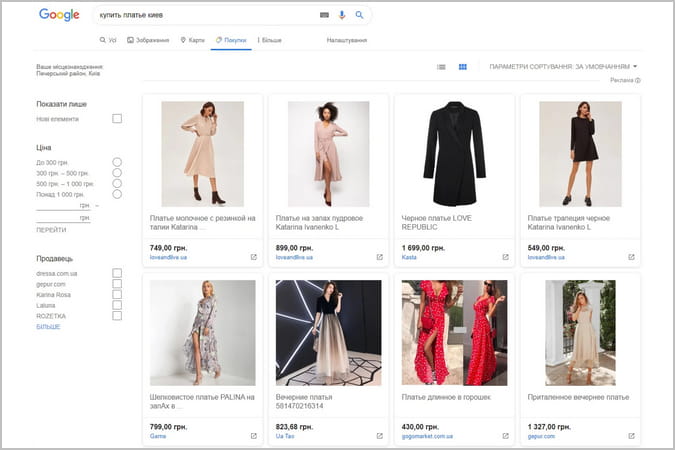Viewport: 675px width, 450px height.
Task: Check seller gepur.com checkbox
Action: coord(117,284)
